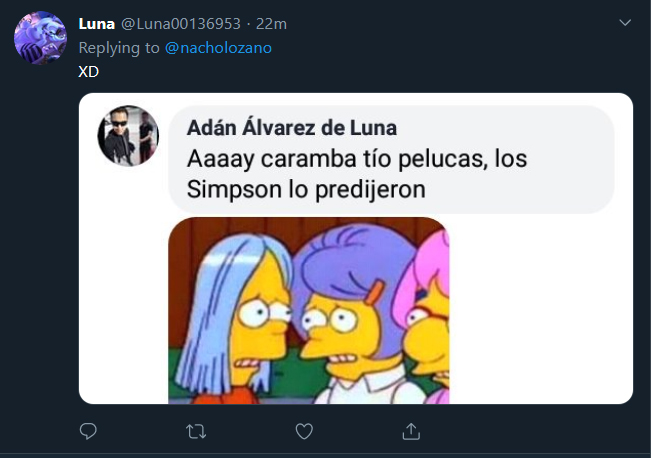This screenshot has width=651, height=458.
Task: Open the @Luna00136953 handle link
Action: click(181, 24)
